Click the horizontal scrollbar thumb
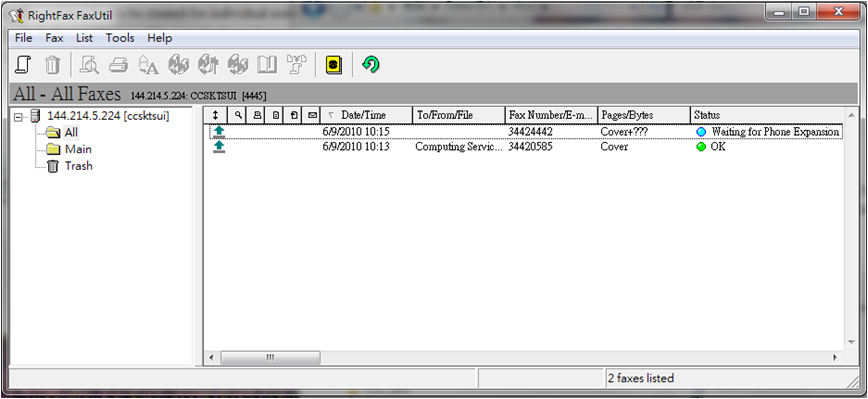 (x=270, y=357)
